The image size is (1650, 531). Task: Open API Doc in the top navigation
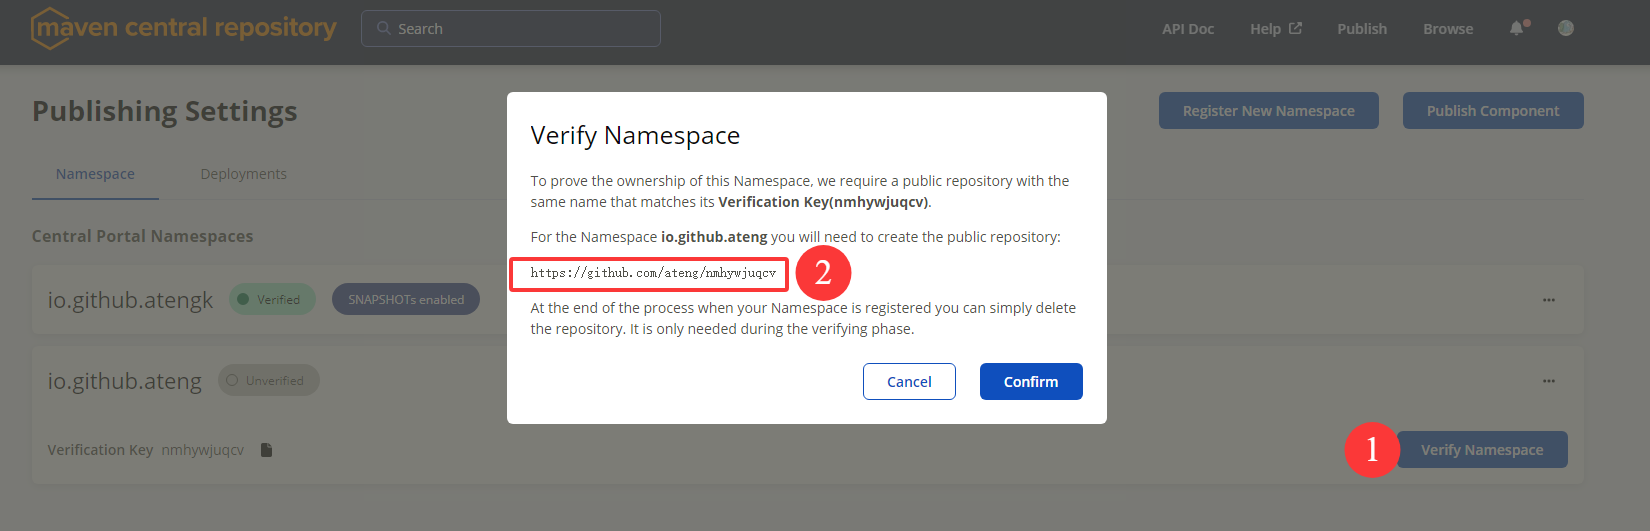[x=1187, y=29]
